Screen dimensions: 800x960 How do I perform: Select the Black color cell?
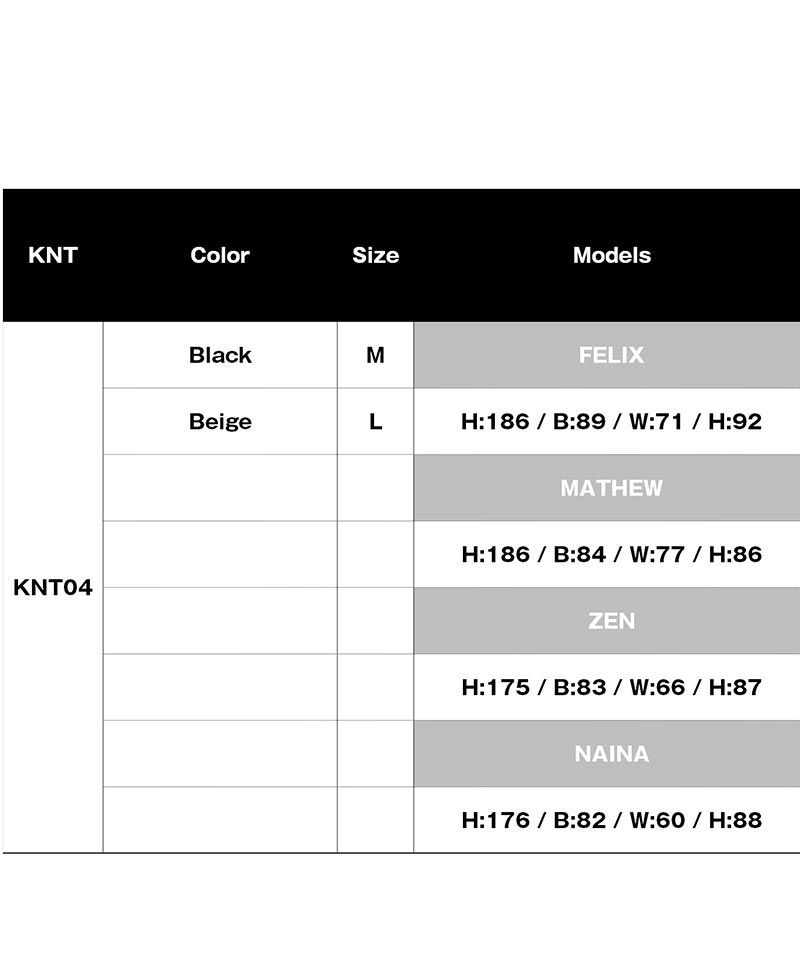coord(220,355)
